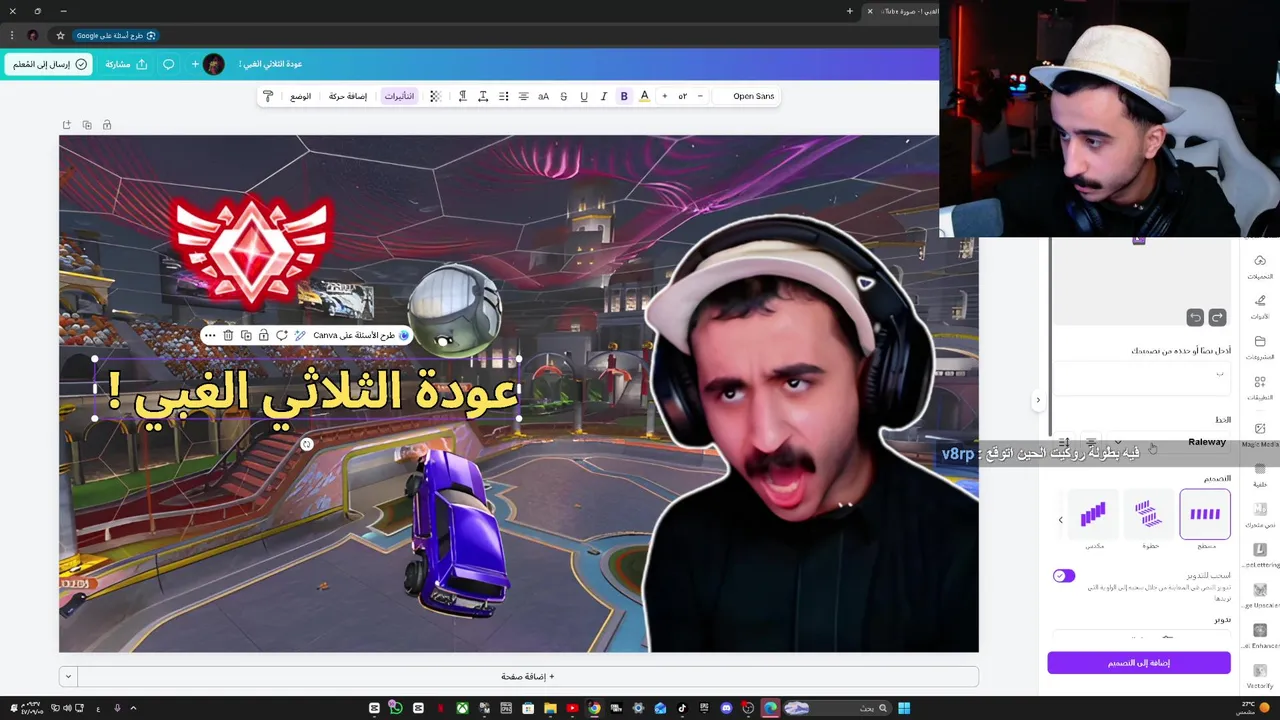1280x720 pixels.
Task: Delete the selected text with the trash icon
Action: pyautogui.click(x=228, y=335)
